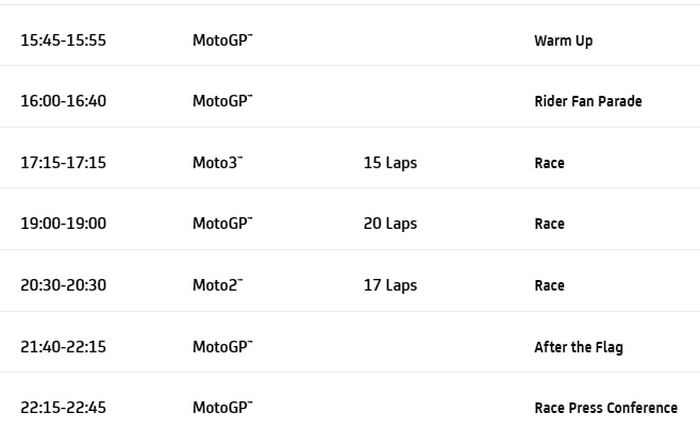Click the 22:15-22:45 time slot
Image resolution: width=700 pixels, height=445 pixels.
tap(63, 408)
